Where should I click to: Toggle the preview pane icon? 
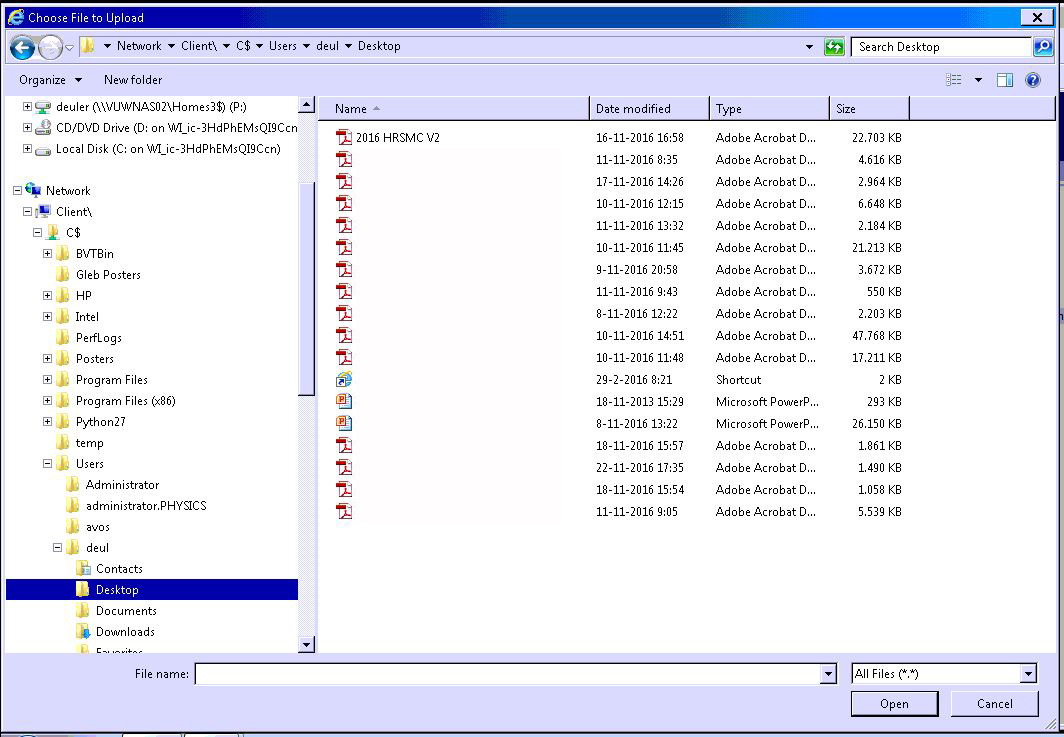(1005, 80)
